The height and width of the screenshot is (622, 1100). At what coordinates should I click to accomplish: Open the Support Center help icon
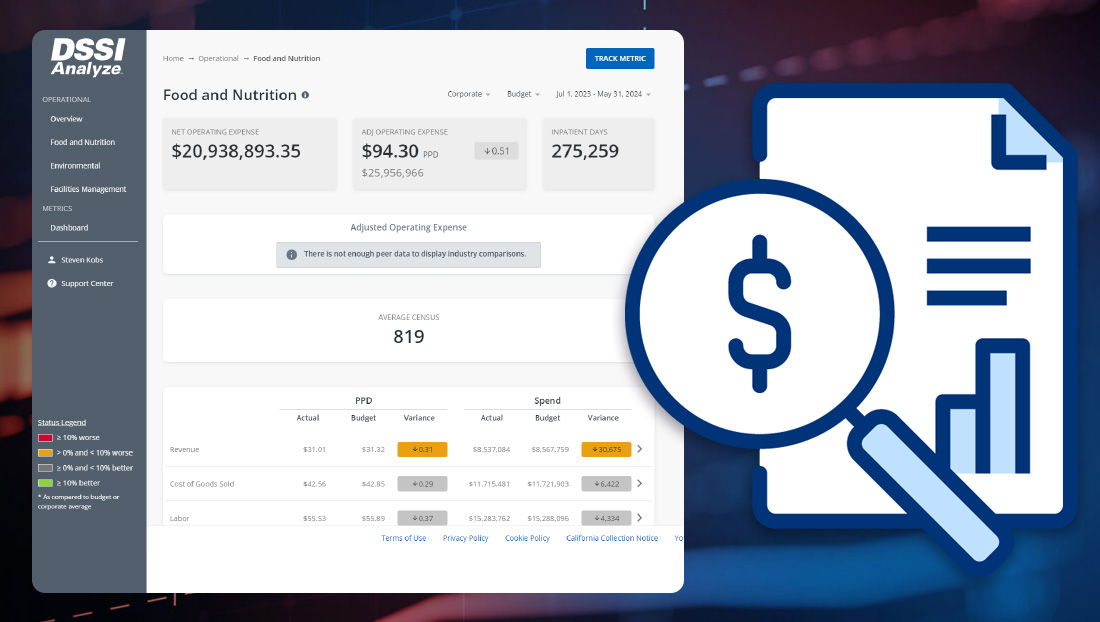[52, 284]
